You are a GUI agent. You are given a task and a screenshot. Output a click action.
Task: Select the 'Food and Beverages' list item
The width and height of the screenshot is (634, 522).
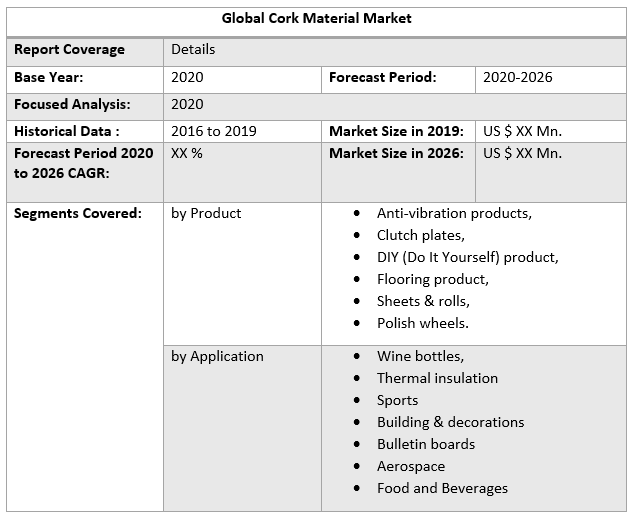(x=442, y=488)
